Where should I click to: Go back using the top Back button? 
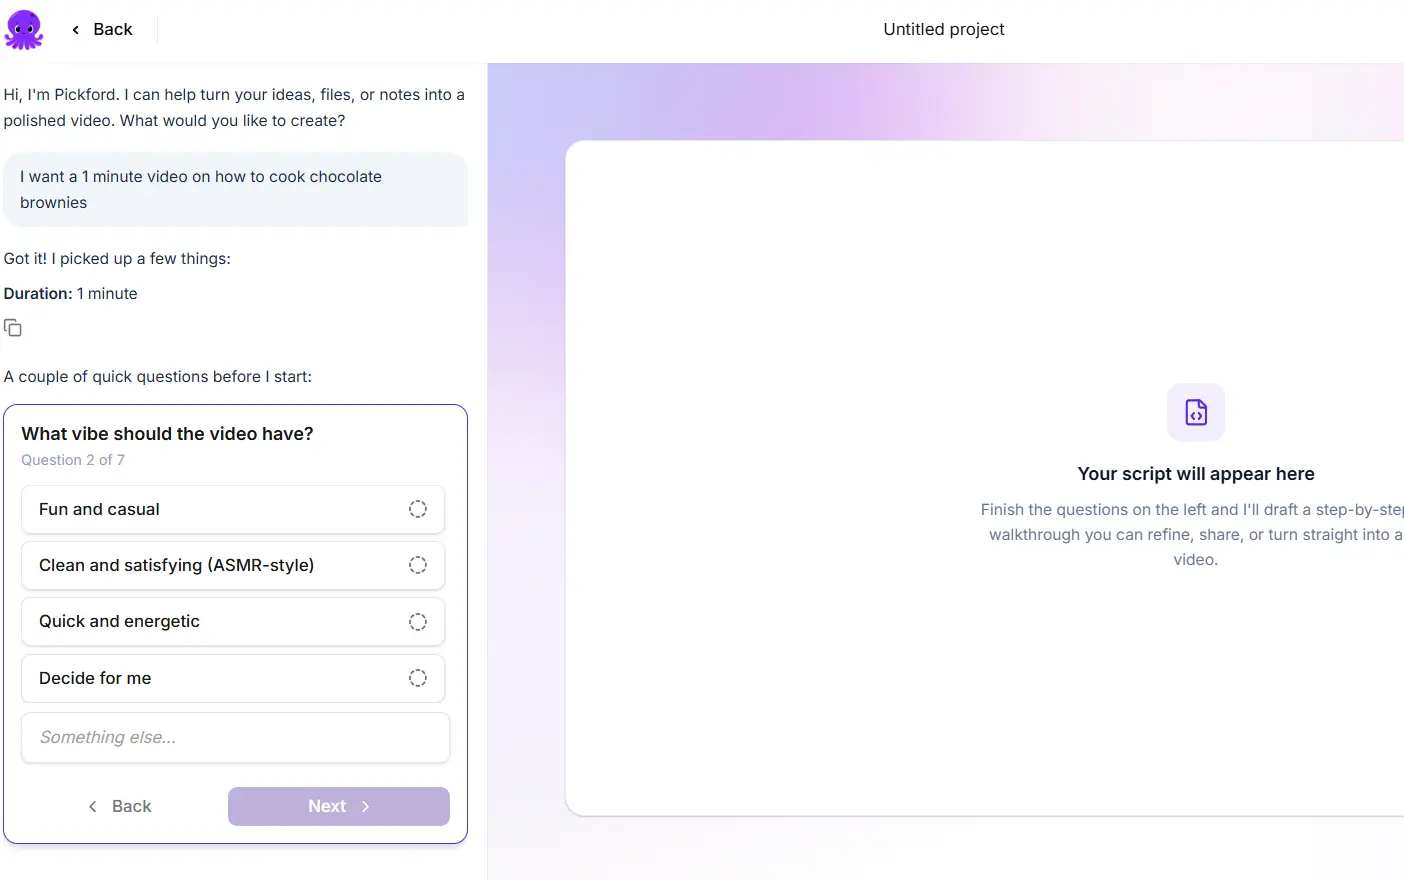click(x=102, y=29)
